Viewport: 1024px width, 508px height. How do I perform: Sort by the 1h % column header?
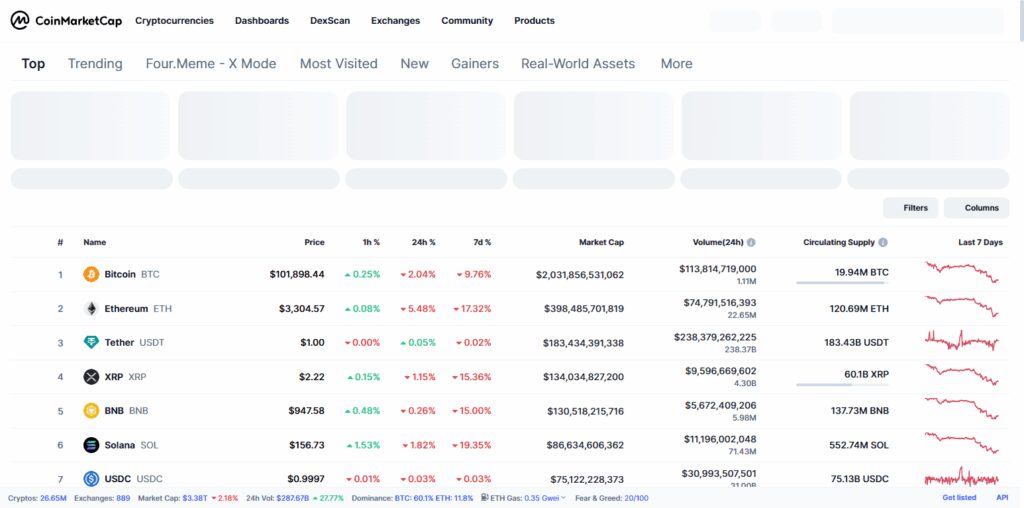(372, 242)
